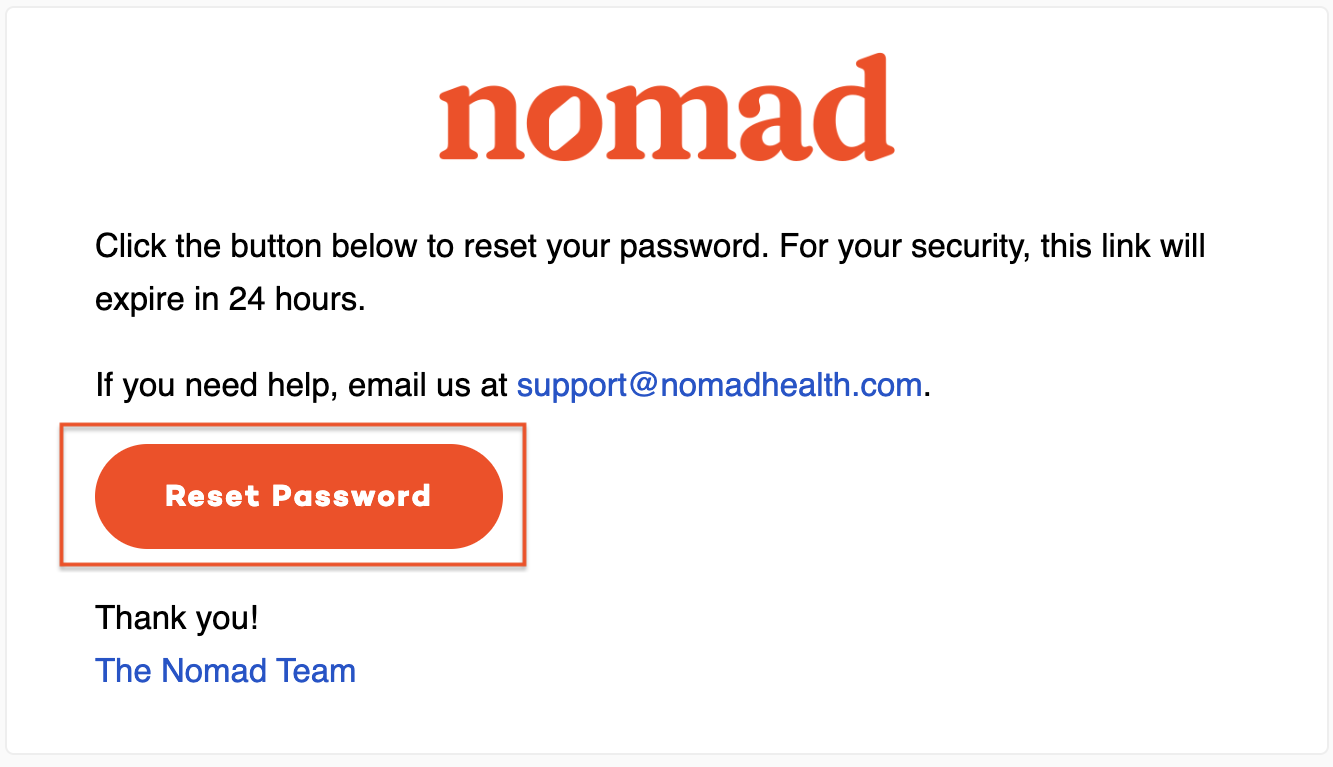Click the 'expire in 24 hours' sentence
1333x767 pixels.
click(x=230, y=298)
